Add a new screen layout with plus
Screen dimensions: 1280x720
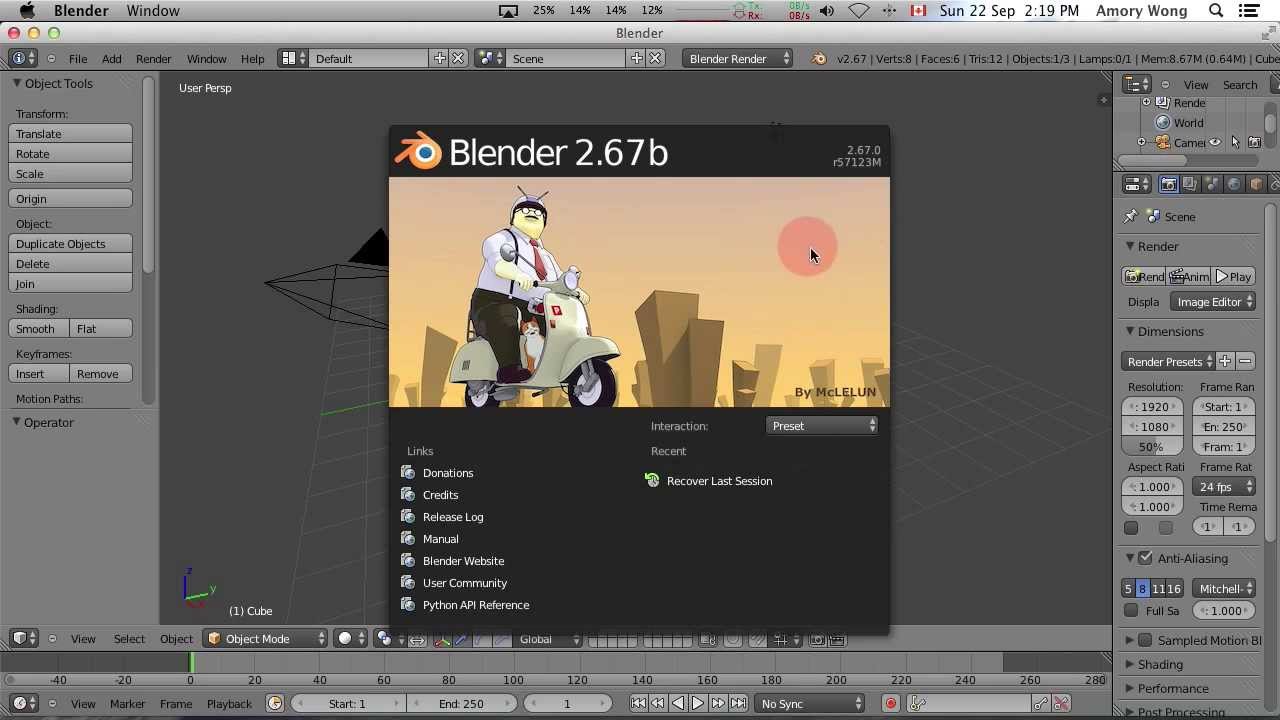tap(439, 58)
